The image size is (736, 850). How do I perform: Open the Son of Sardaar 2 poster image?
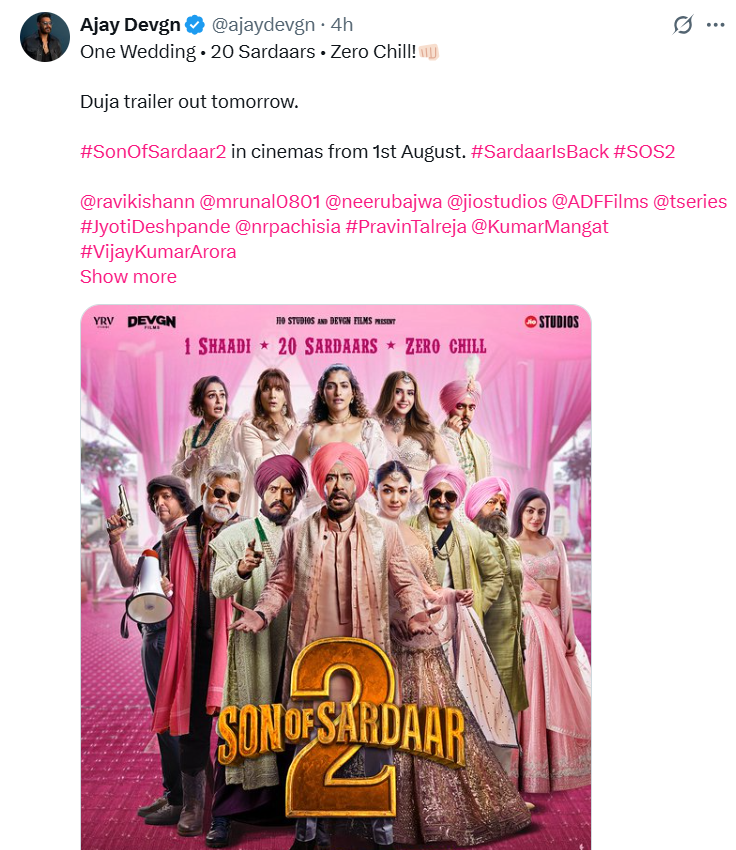click(336, 577)
